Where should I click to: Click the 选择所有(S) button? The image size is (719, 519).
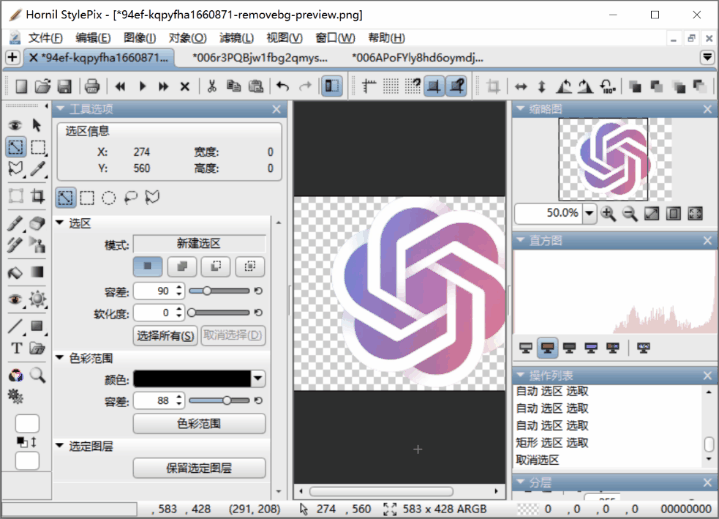(x=165, y=336)
